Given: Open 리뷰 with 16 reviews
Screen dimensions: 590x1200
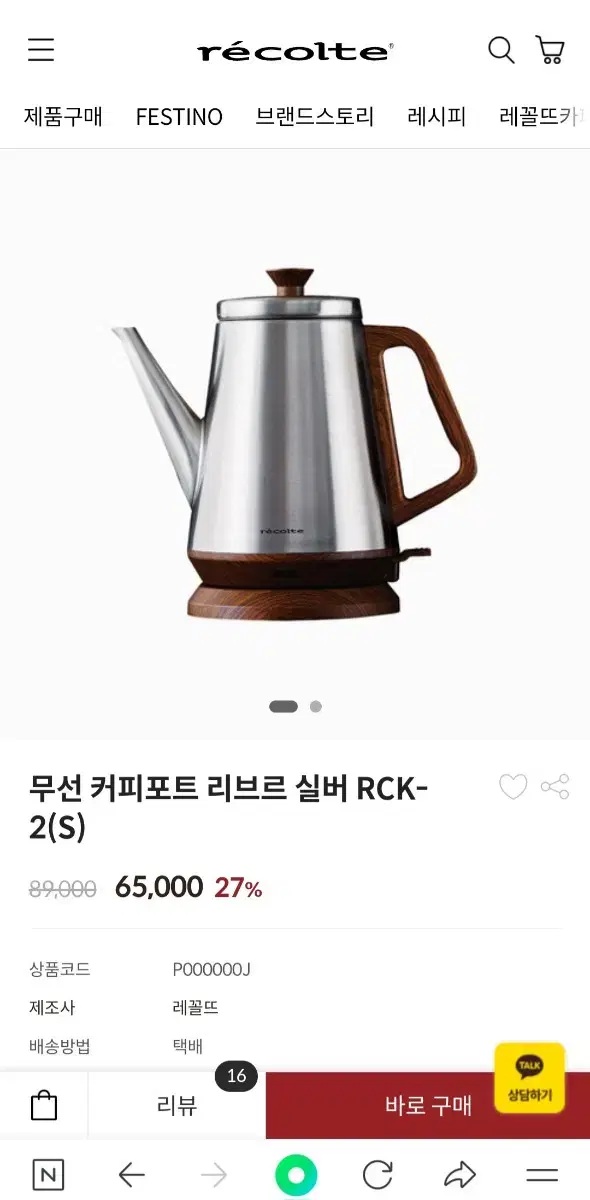Looking at the screenshot, I should pos(177,1105).
